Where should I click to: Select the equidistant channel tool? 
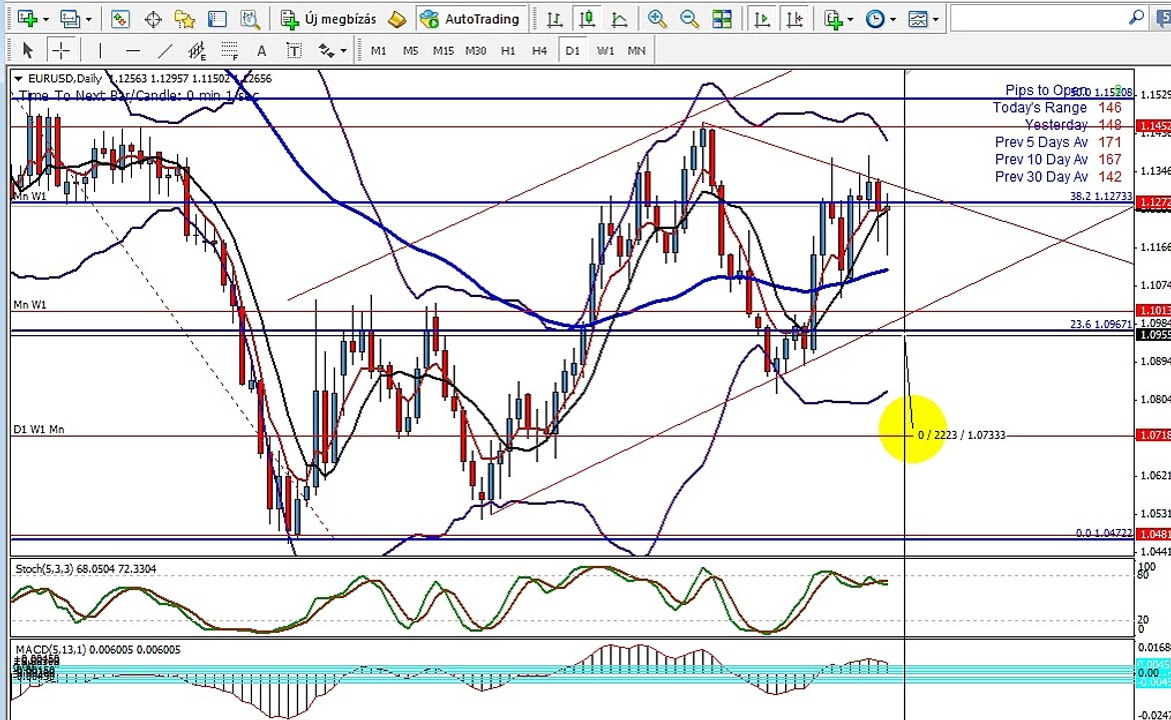(x=197, y=51)
